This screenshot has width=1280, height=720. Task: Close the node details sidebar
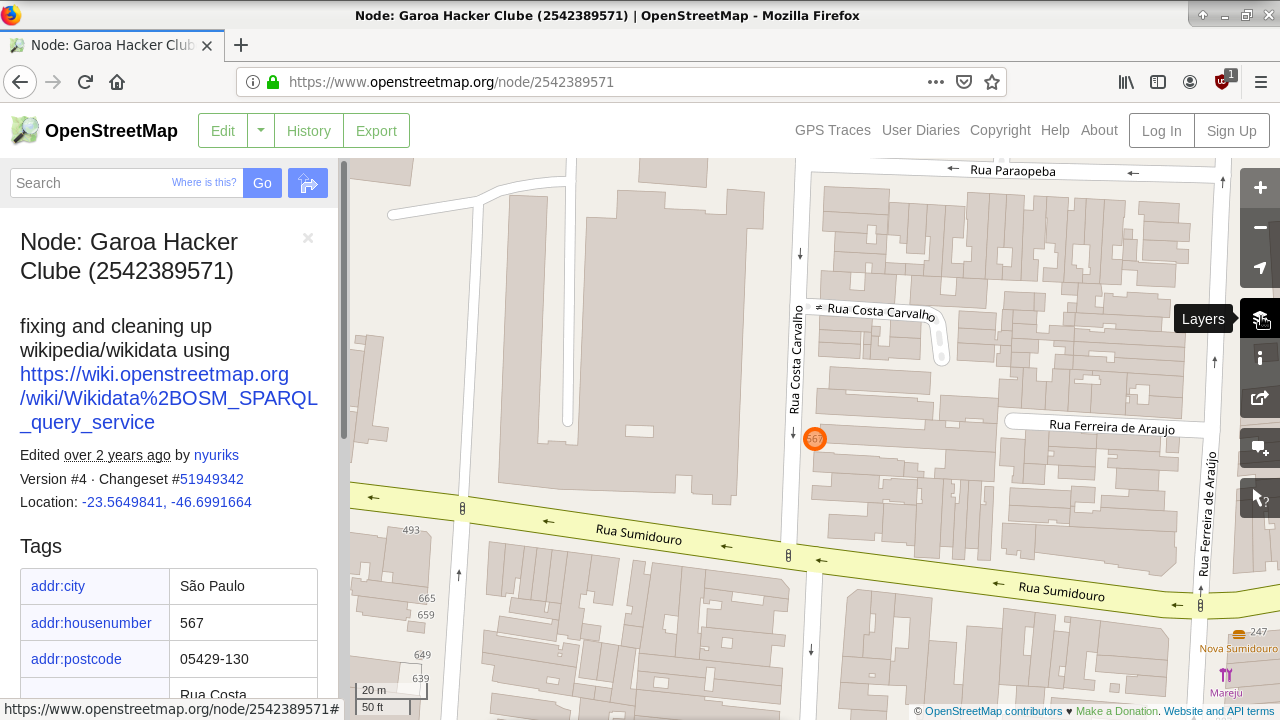pyautogui.click(x=308, y=238)
